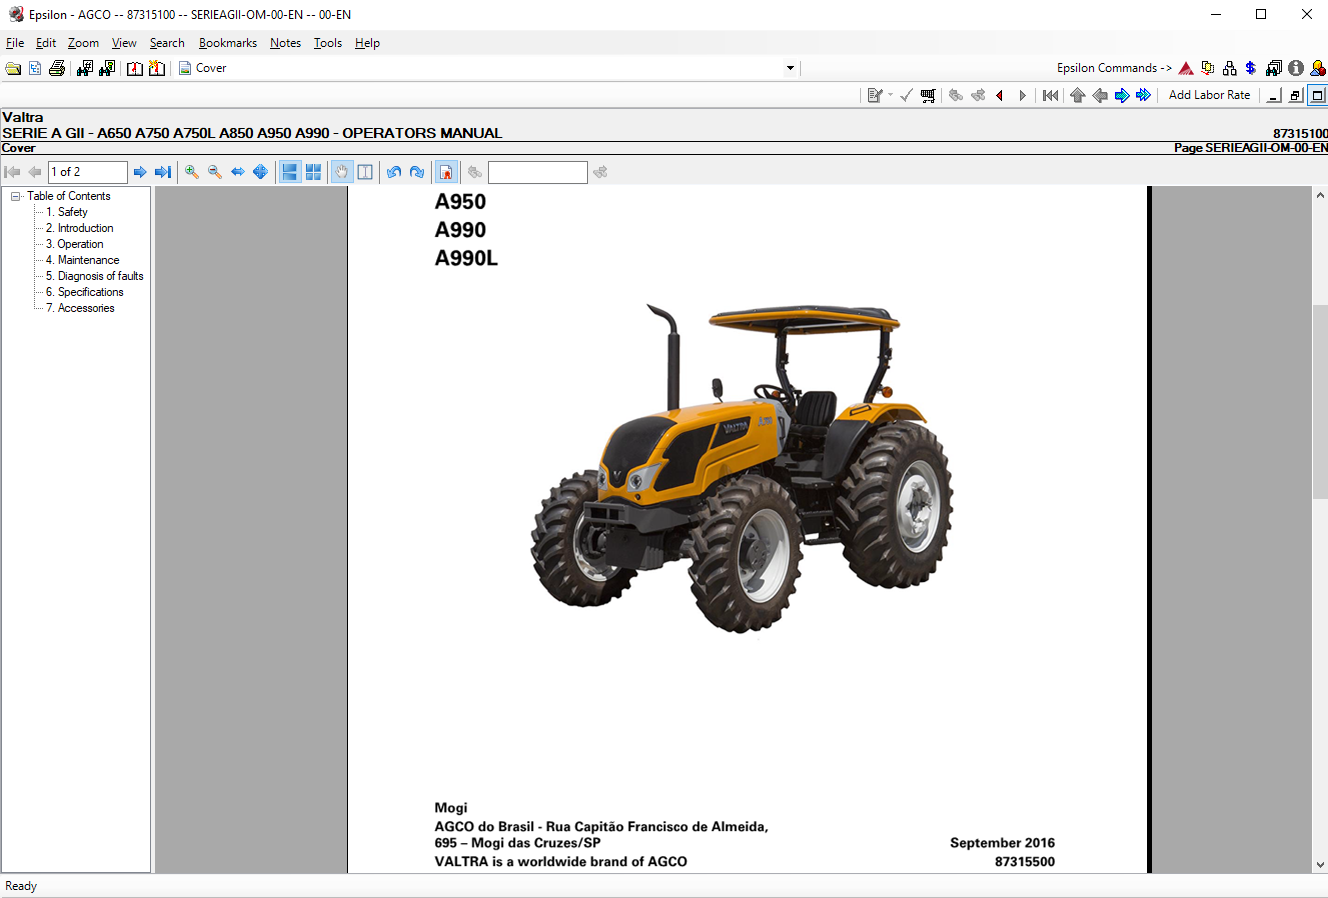
Task: Rotate page counterclockwise
Action: [394, 172]
